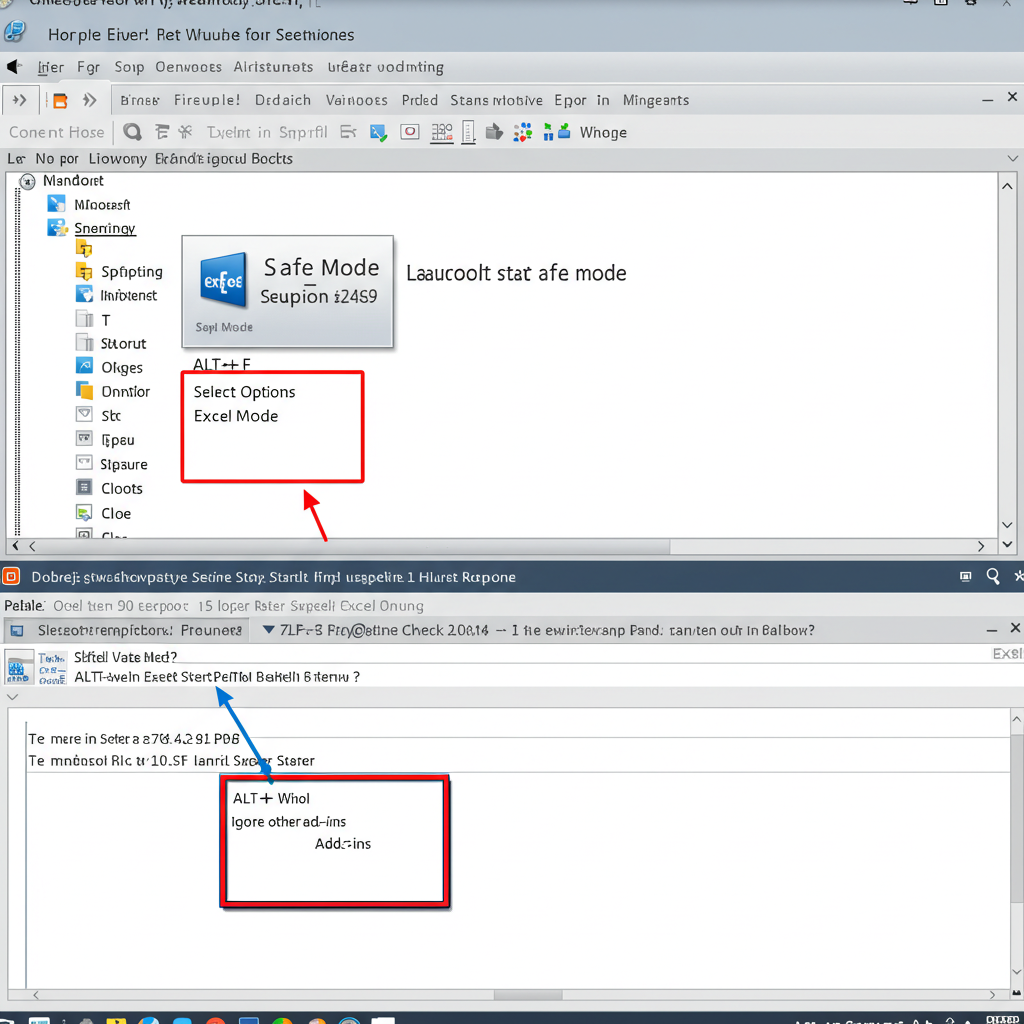Image resolution: width=1024 pixels, height=1024 pixels.
Task: Click the asterisk-like icon in toolbar
Action: (x=185, y=133)
